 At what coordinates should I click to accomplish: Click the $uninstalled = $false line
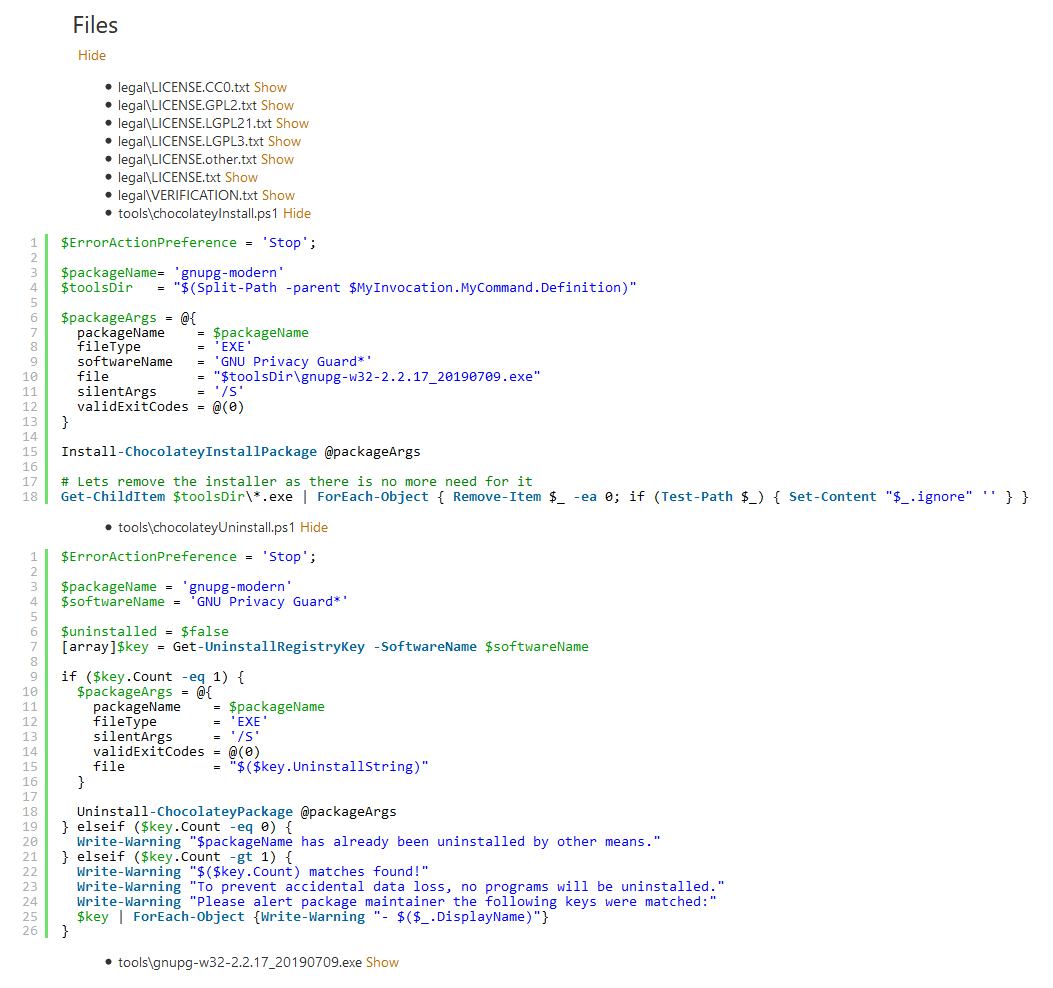[144, 631]
